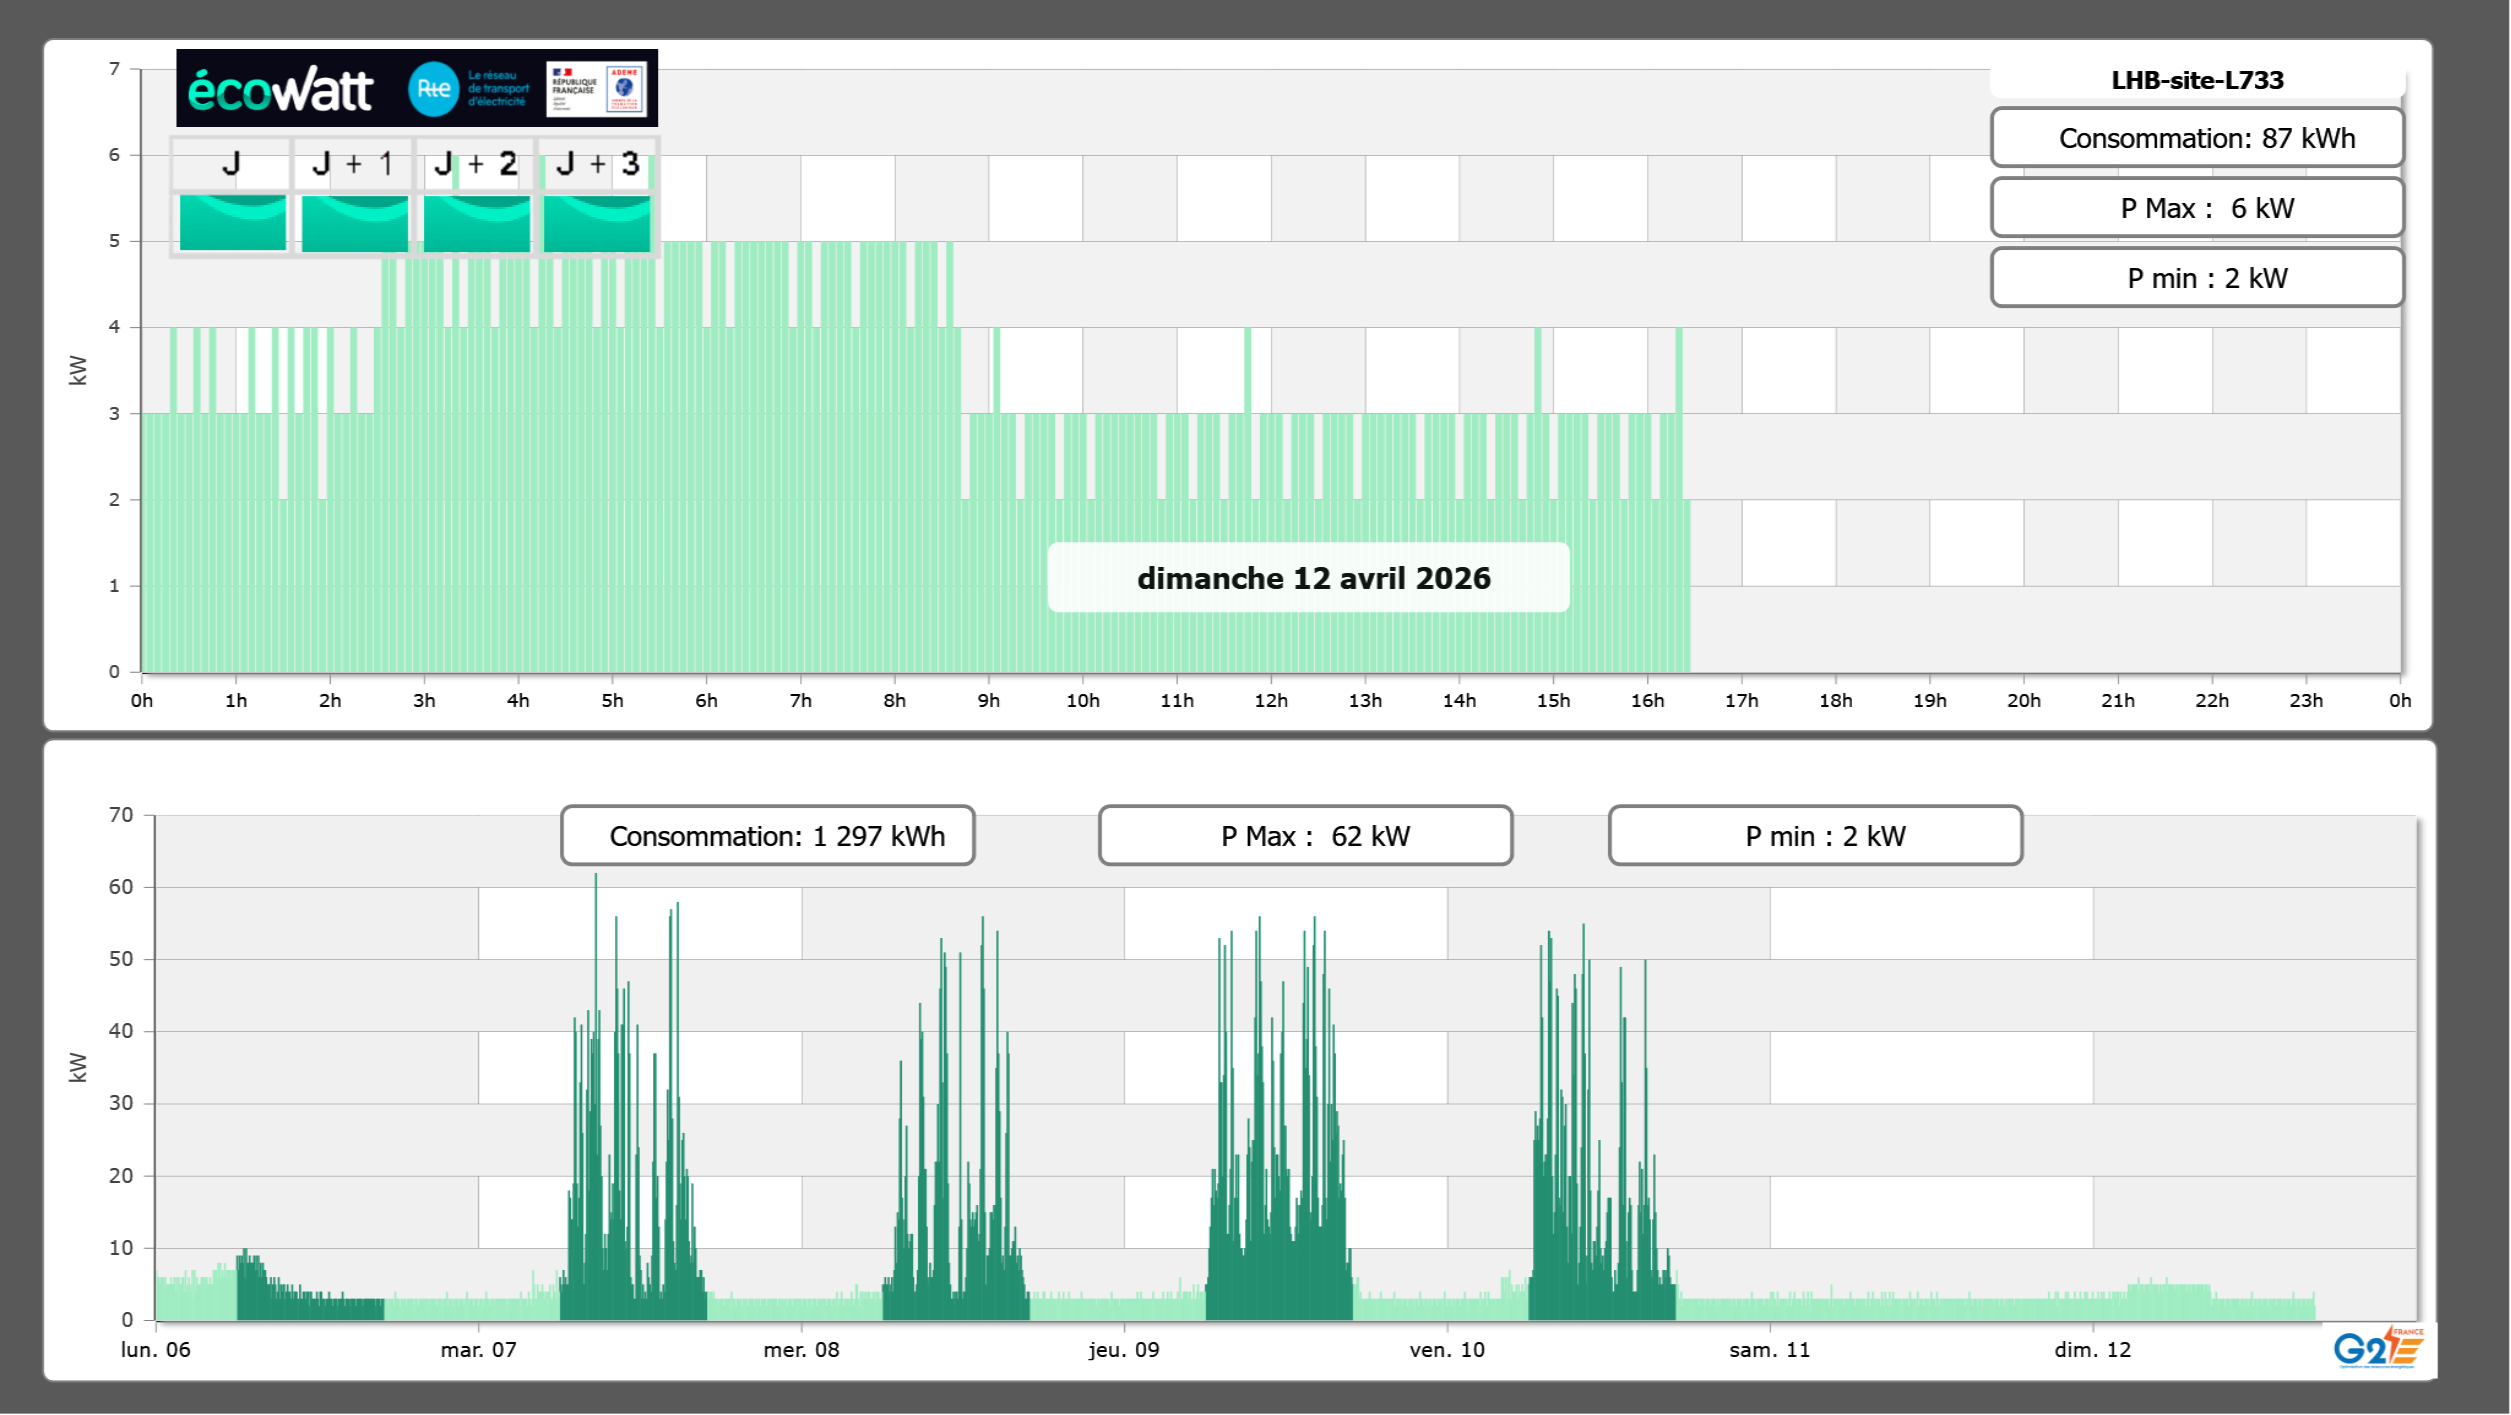Click the écoWatt logo
The height and width of the screenshot is (1415, 2511).
[280, 90]
